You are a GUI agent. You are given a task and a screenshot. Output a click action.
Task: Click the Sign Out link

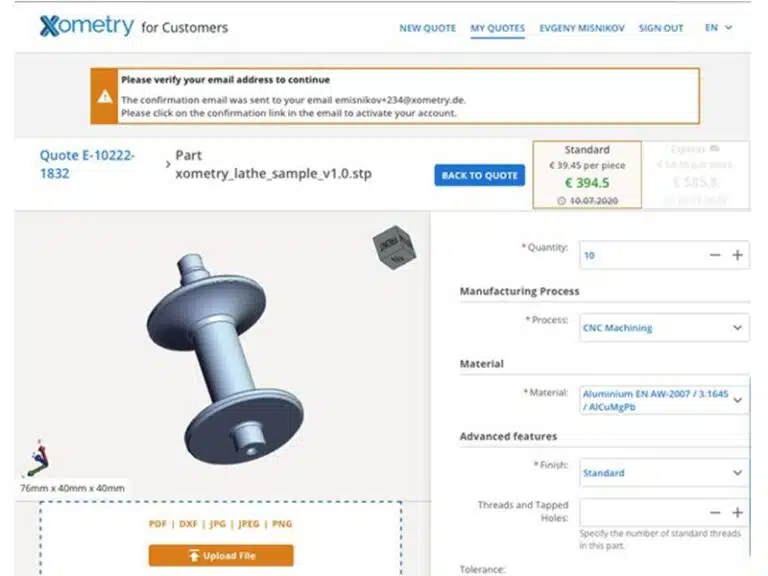[x=661, y=28]
